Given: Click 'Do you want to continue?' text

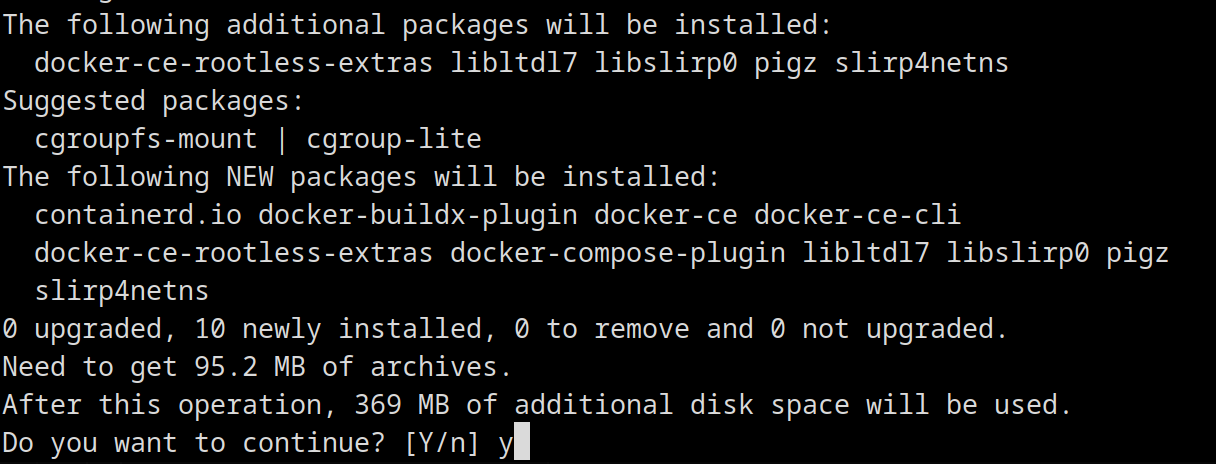Looking at the screenshot, I should [194, 443].
